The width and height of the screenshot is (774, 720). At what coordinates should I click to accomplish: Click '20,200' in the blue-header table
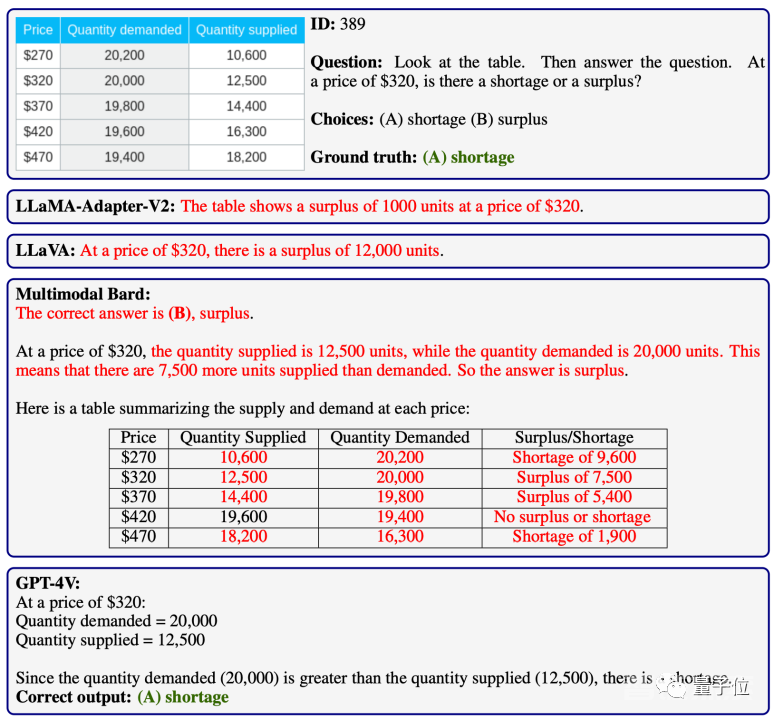pyautogui.click(x=124, y=55)
